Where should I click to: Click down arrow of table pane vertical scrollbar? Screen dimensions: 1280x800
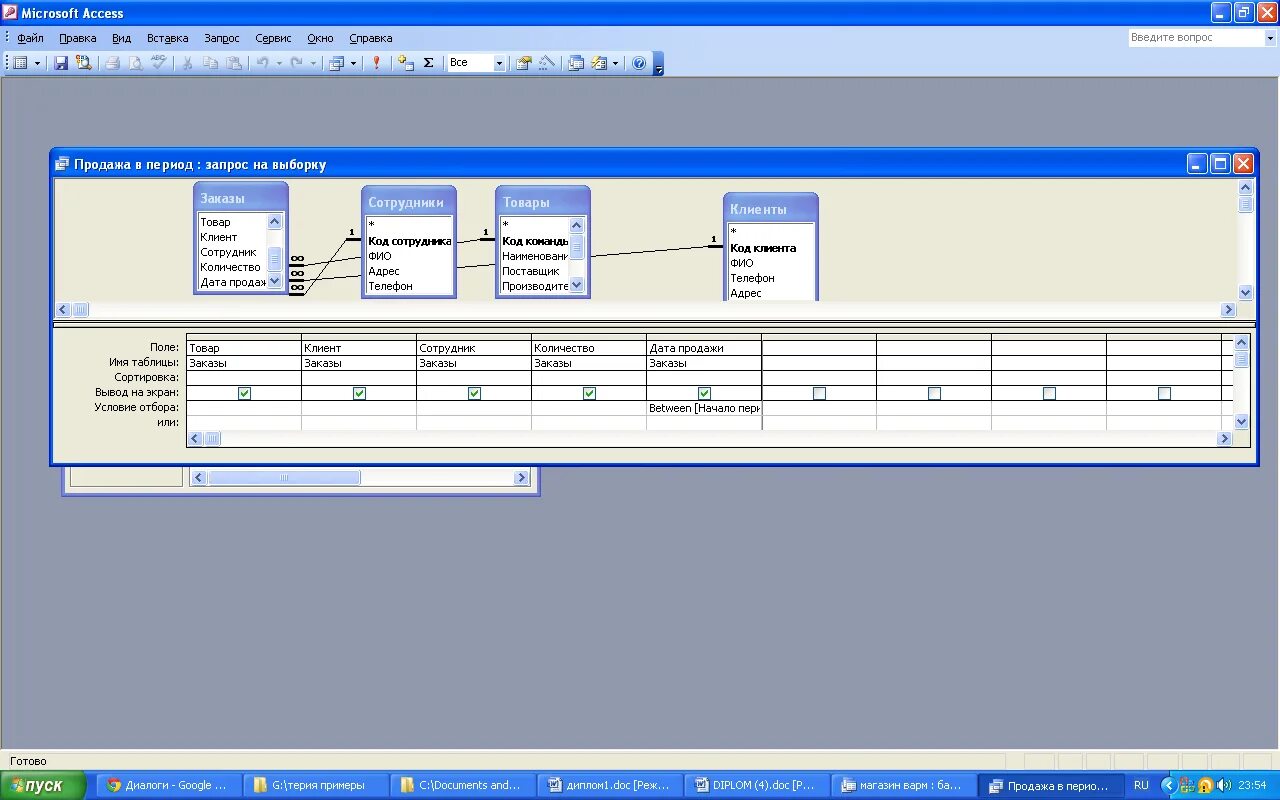(1245, 293)
